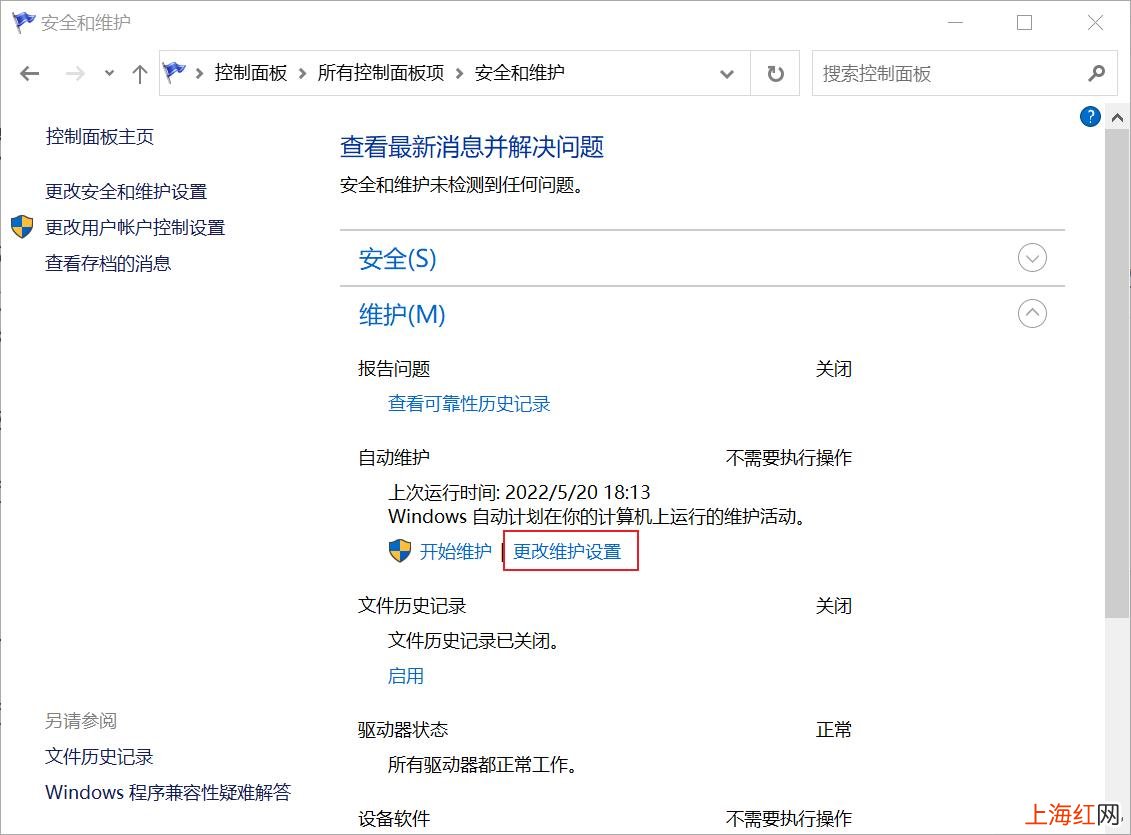Open 文件历史记录 under 另请参阅
The height and width of the screenshot is (835, 1131).
click(x=100, y=756)
